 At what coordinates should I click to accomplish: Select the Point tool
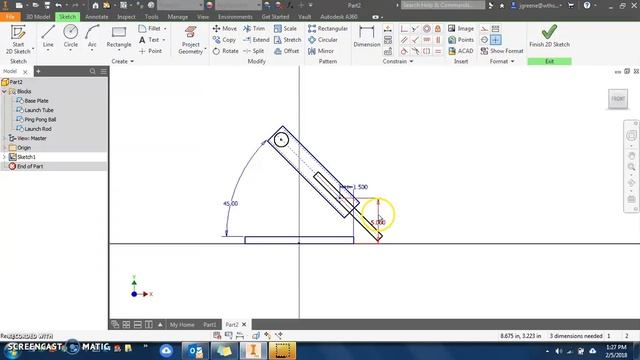(x=151, y=51)
